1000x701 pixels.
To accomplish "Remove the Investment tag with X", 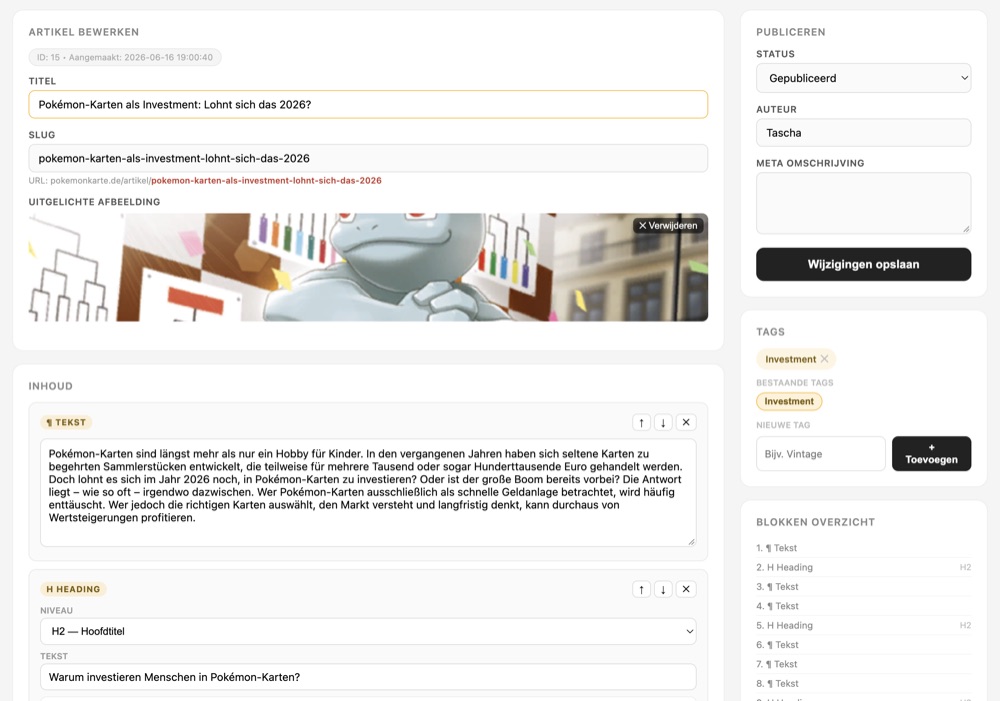I will (825, 359).
